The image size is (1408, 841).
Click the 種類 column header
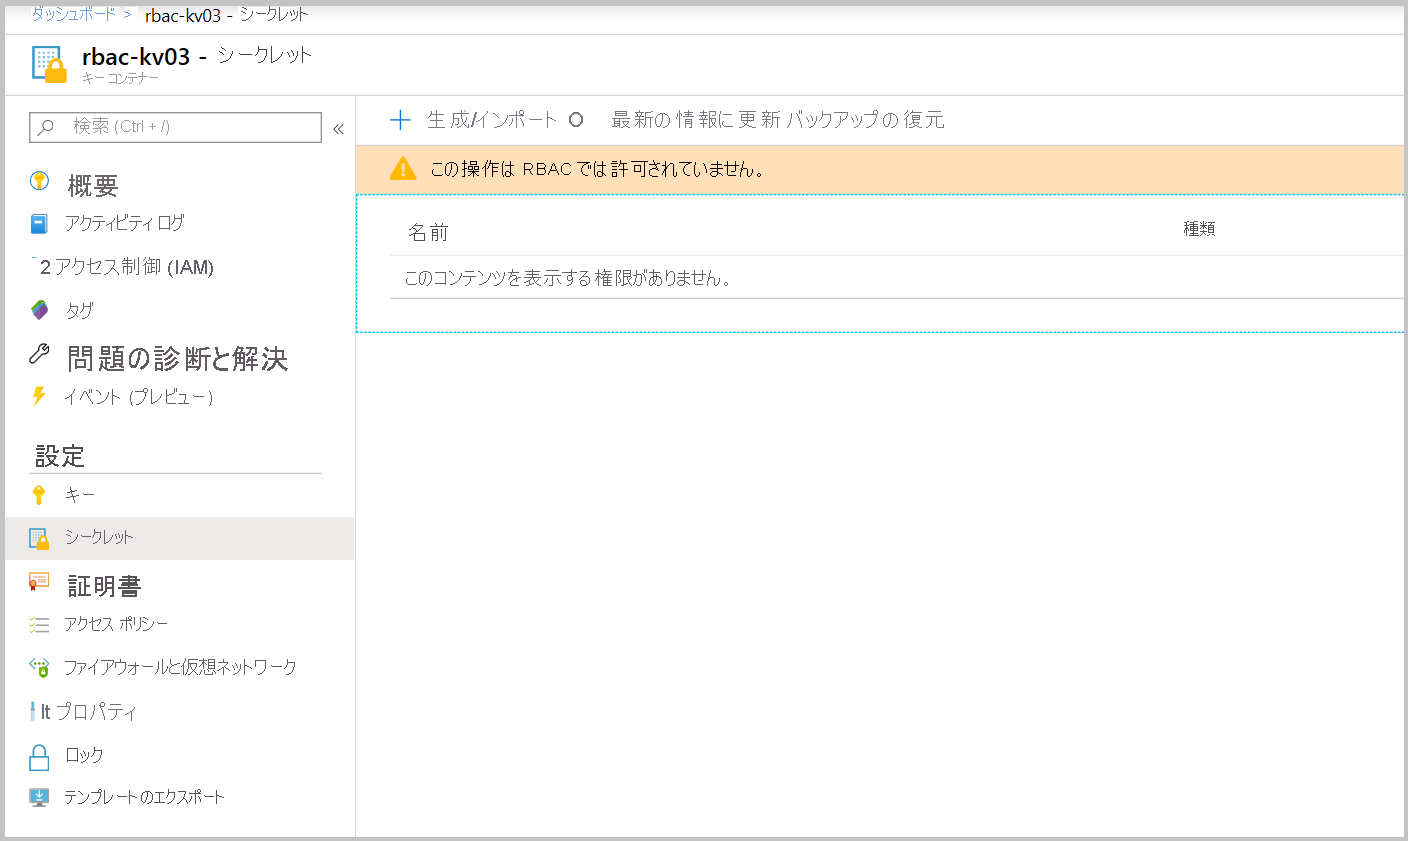[x=1199, y=229]
